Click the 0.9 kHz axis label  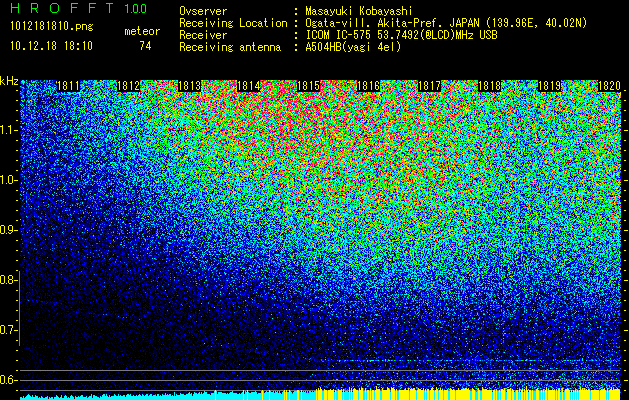8,230
